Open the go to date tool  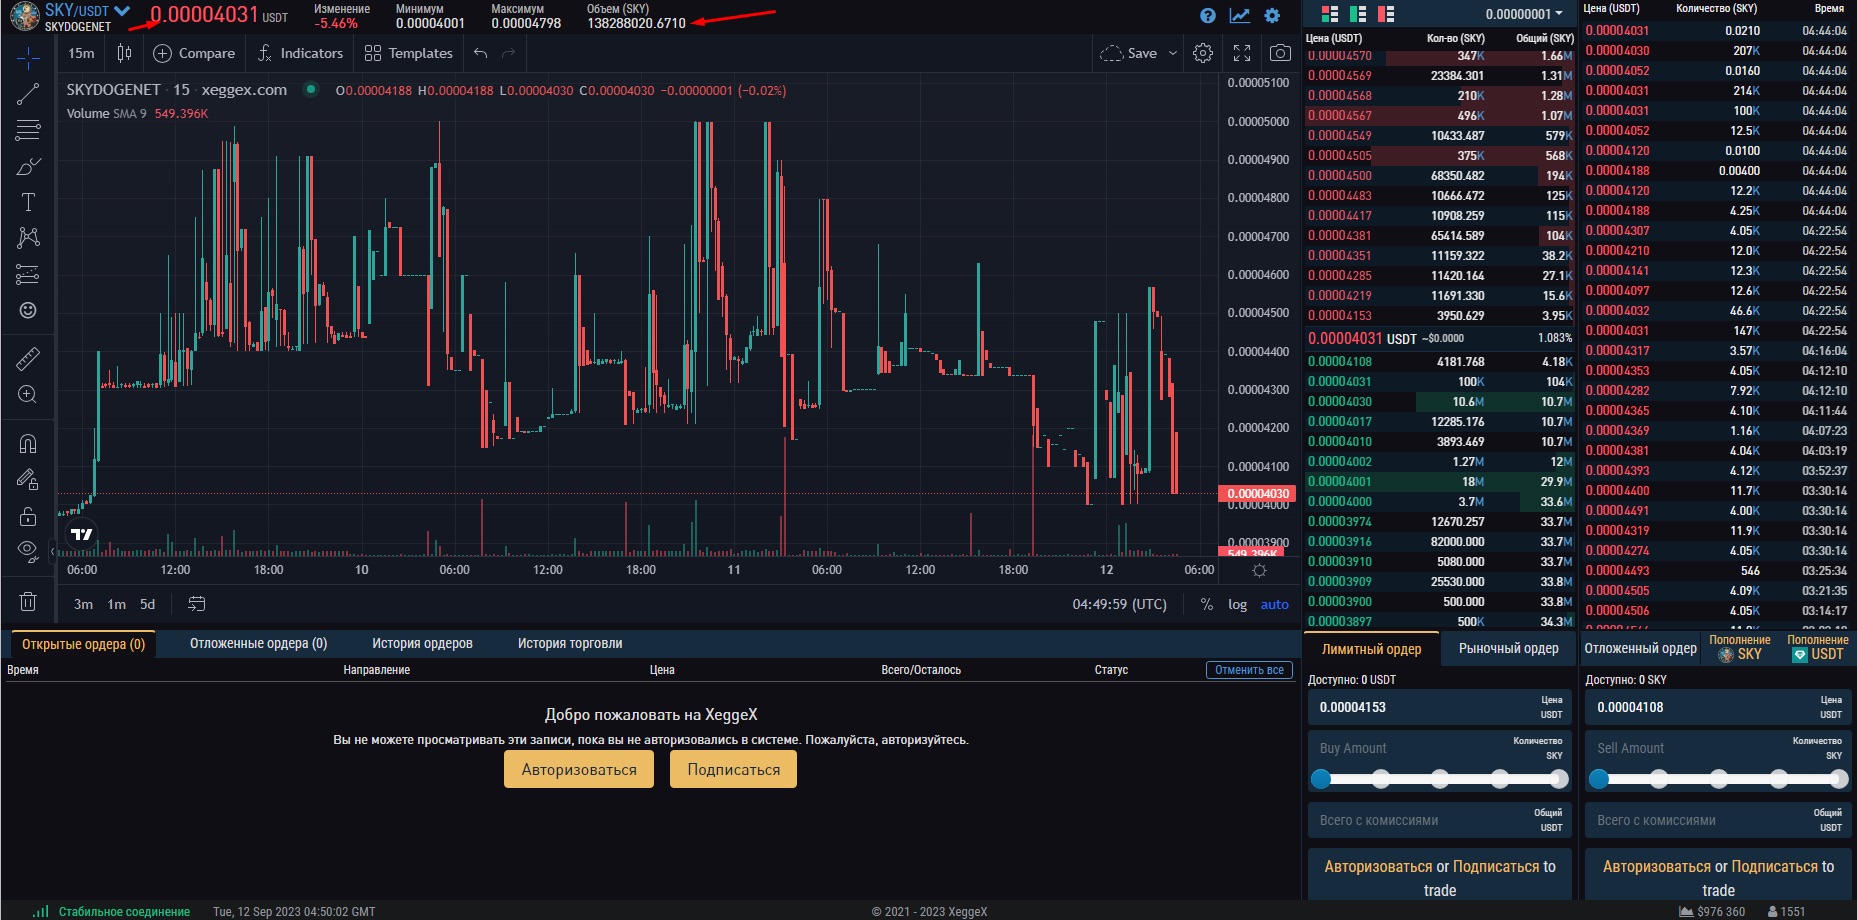pos(197,604)
